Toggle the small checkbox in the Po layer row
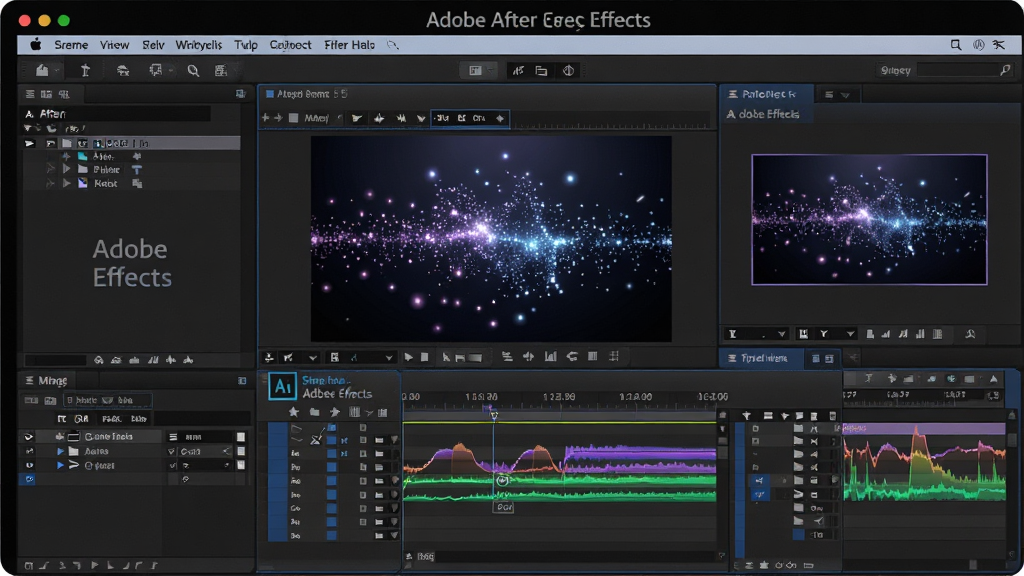This screenshot has width=1024, height=576. [x=362, y=468]
